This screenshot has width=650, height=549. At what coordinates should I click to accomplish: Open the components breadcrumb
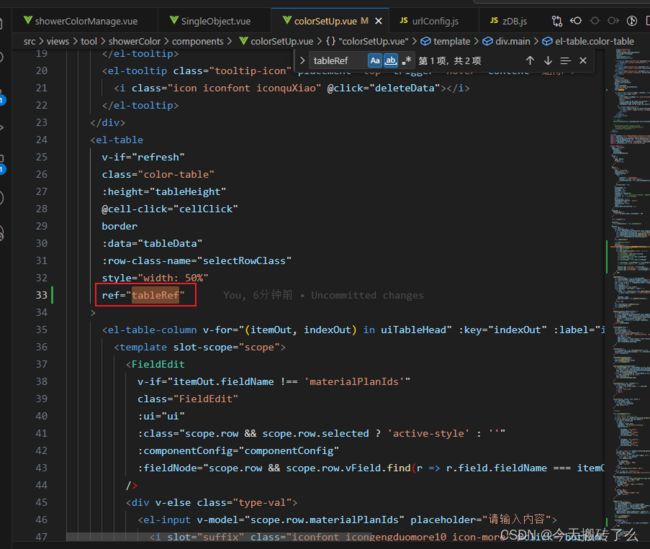(x=197, y=41)
